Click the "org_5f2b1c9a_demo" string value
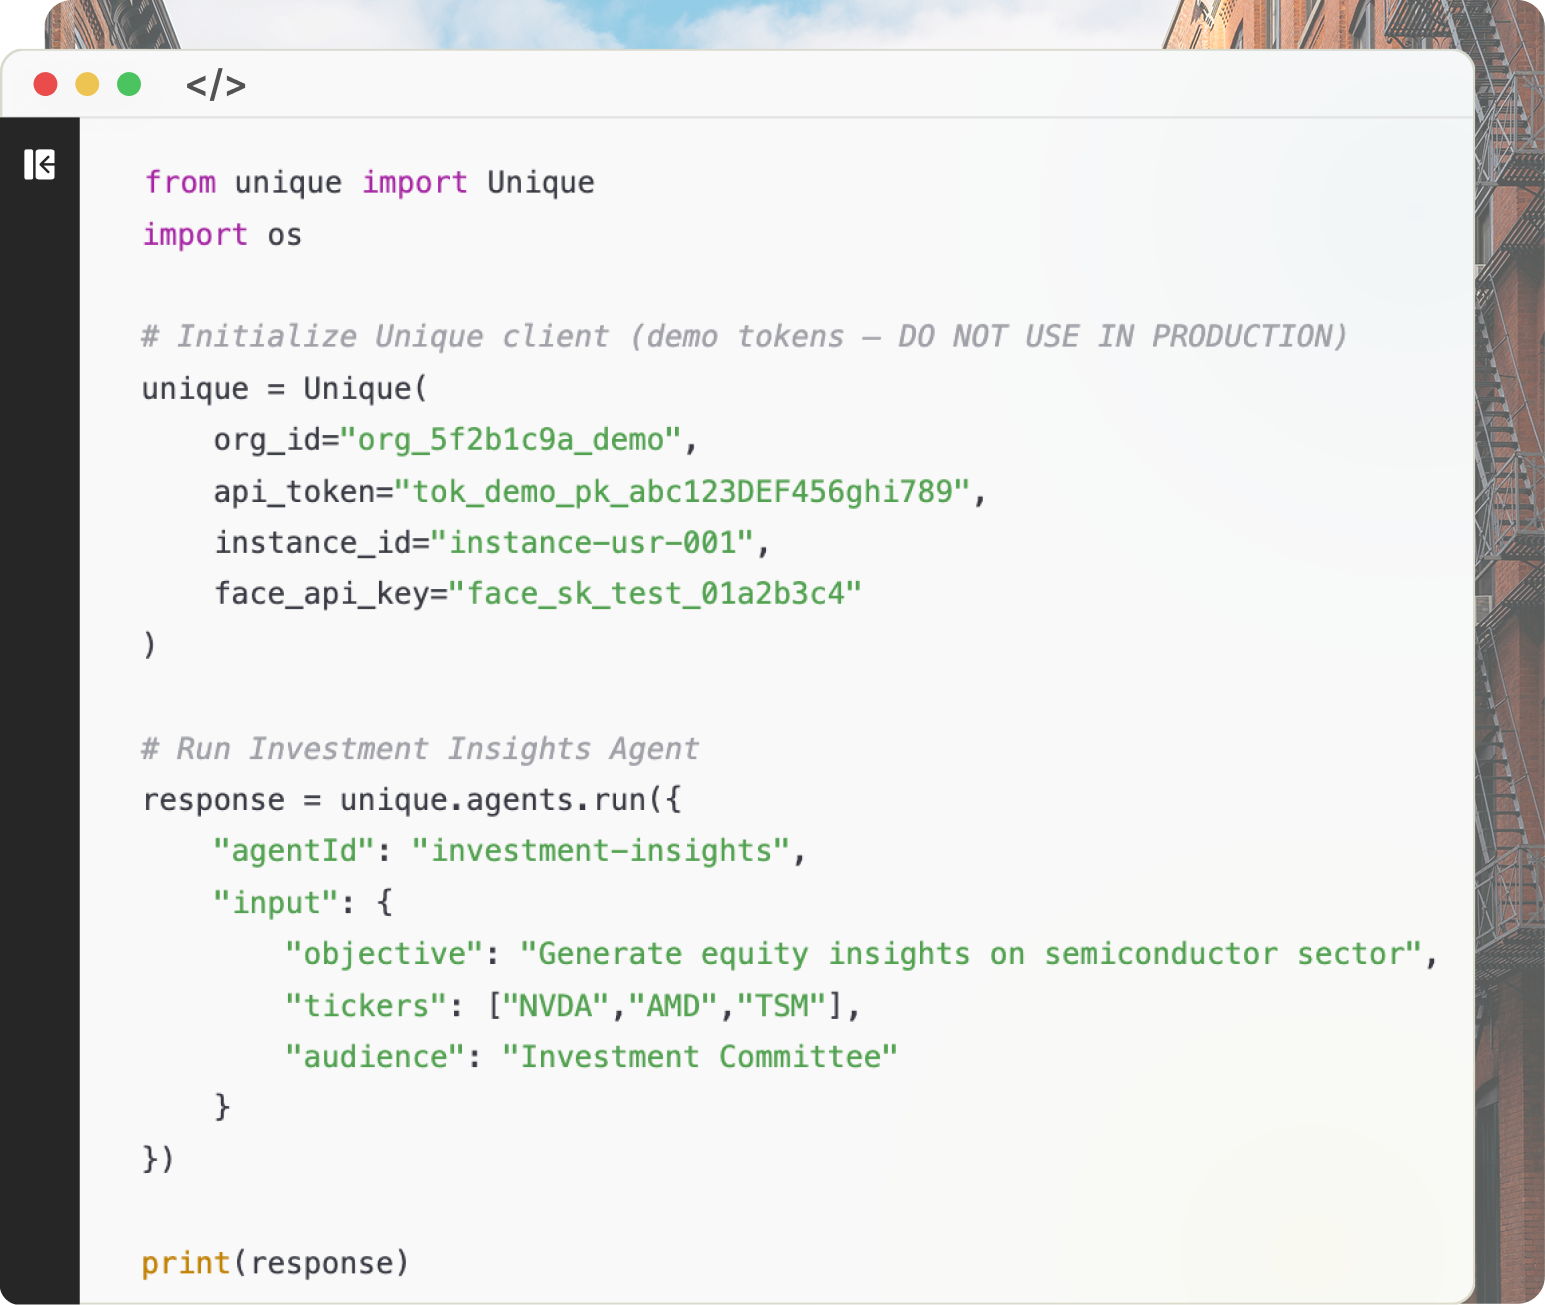This screenshot has width=1545, height=1305. 510,440
